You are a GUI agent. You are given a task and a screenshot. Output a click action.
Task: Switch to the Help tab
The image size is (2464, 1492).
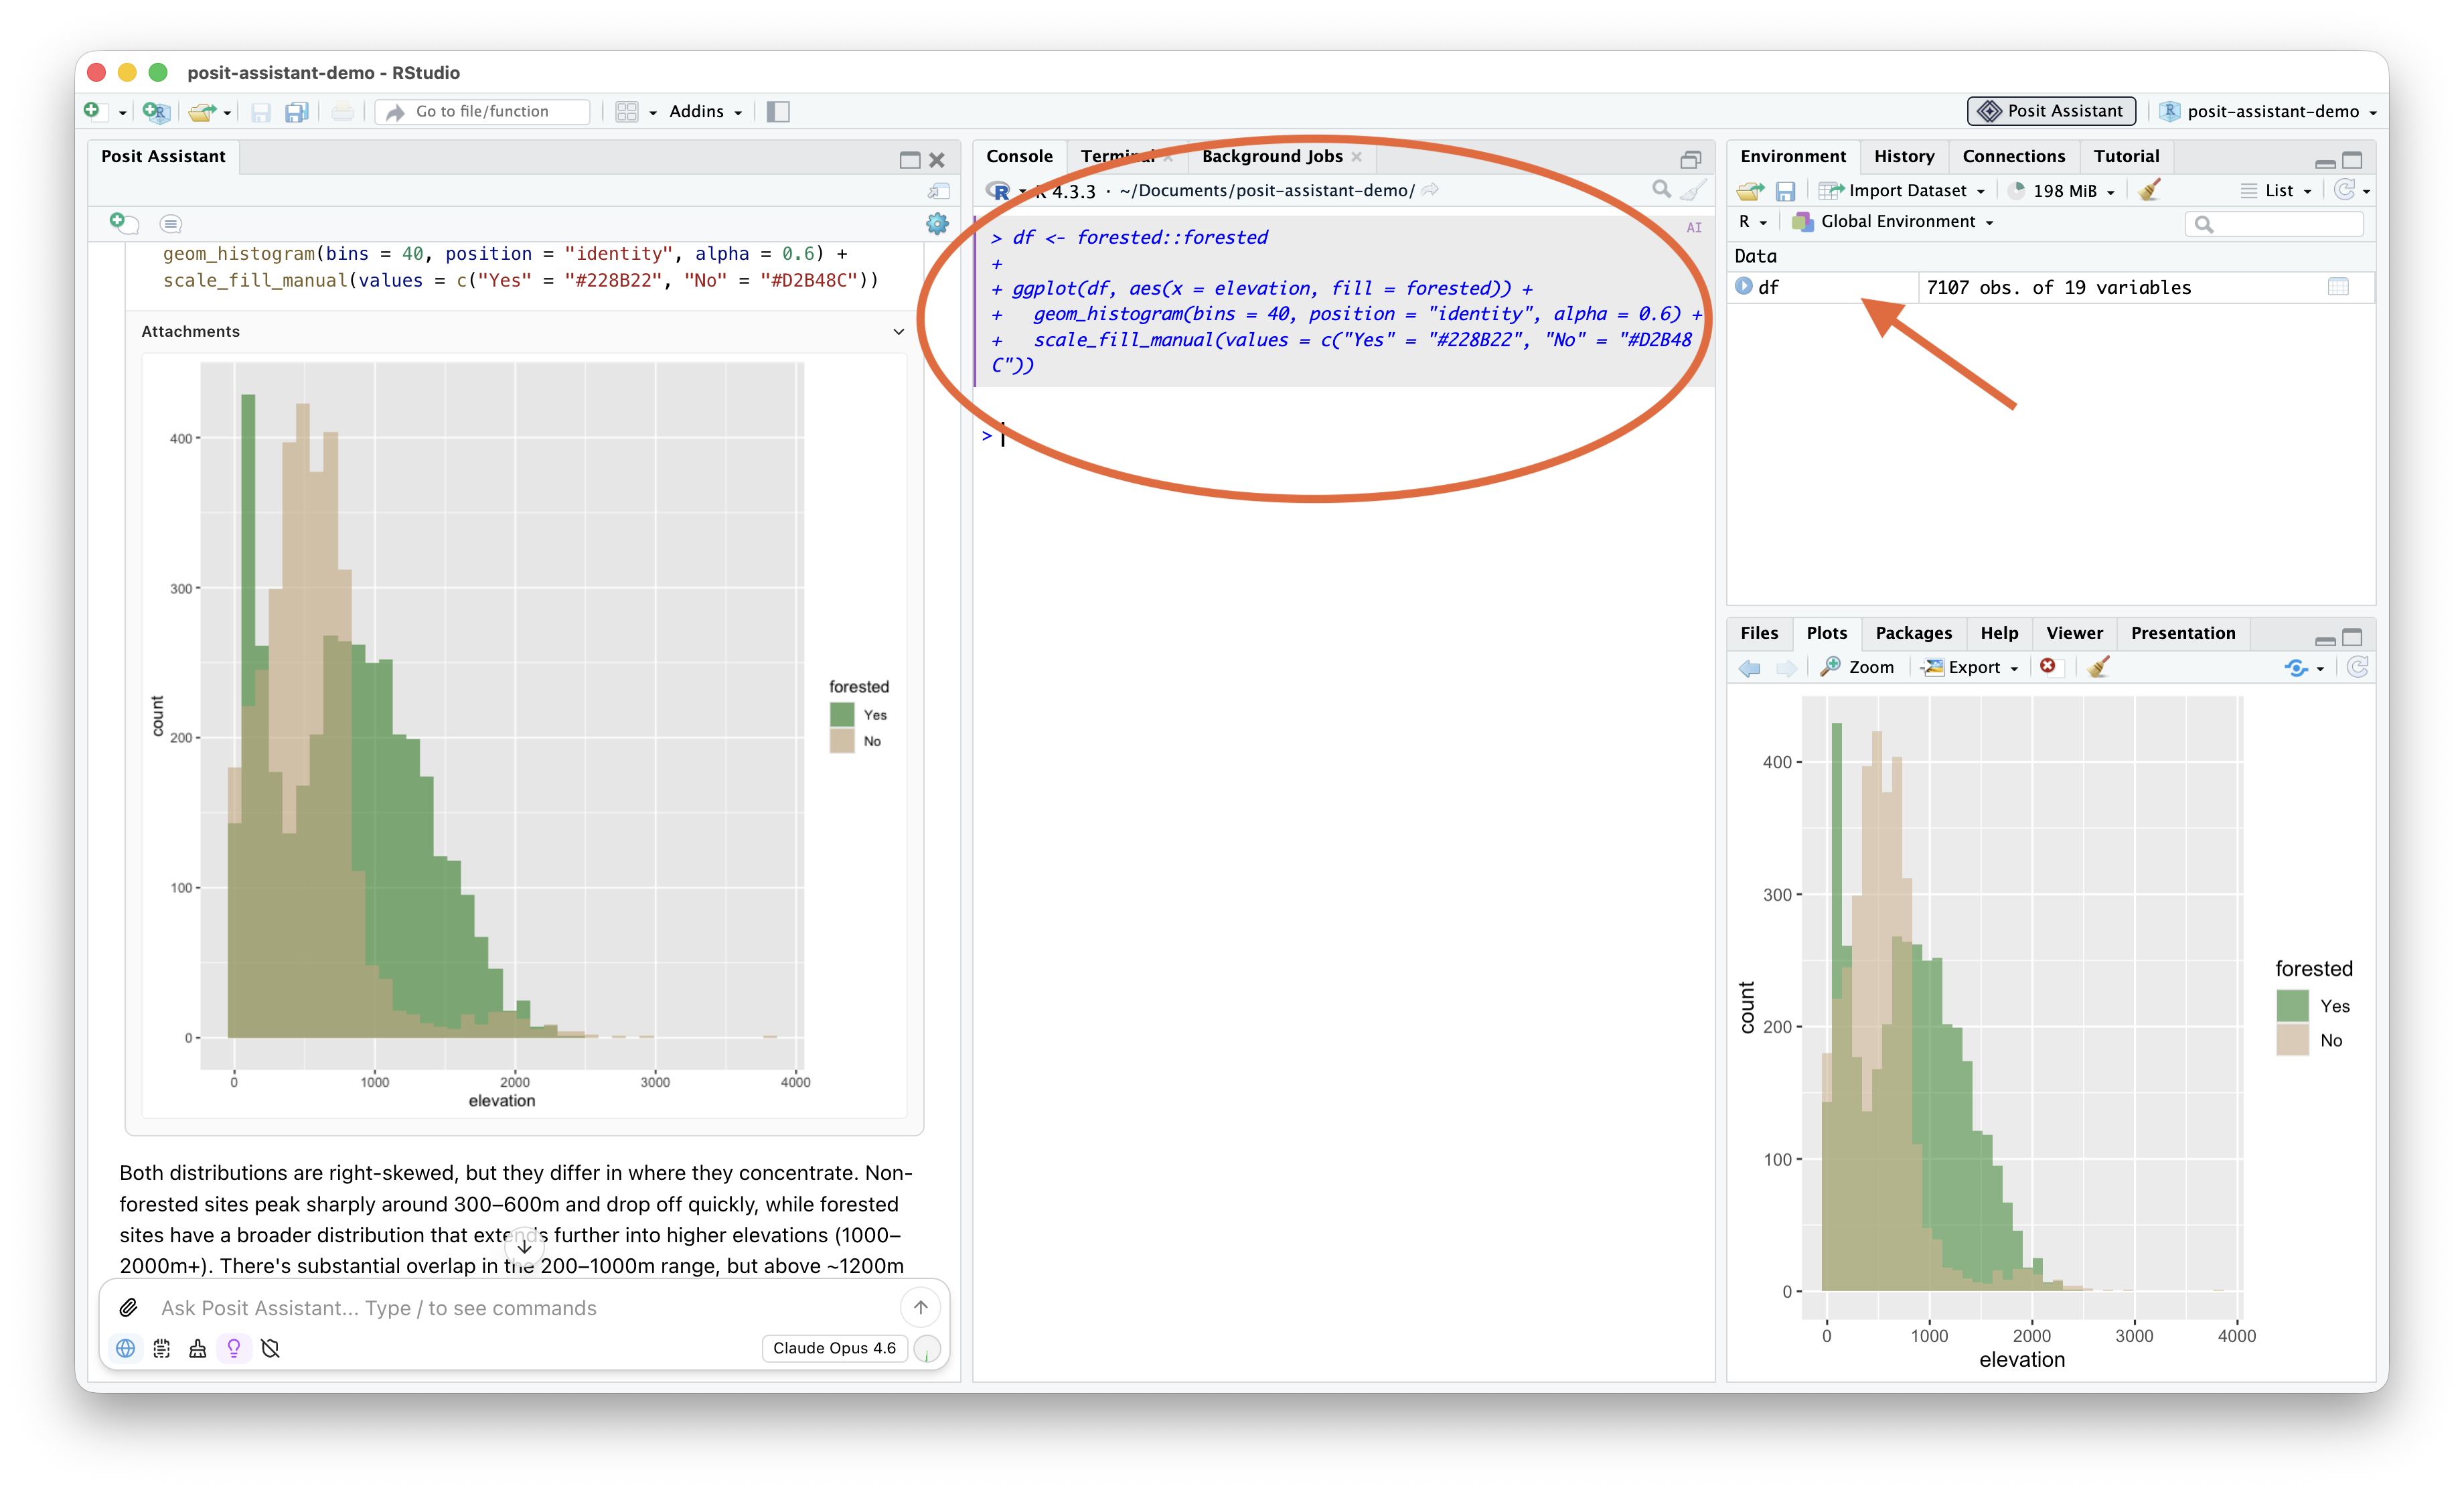pos(1999,633)
